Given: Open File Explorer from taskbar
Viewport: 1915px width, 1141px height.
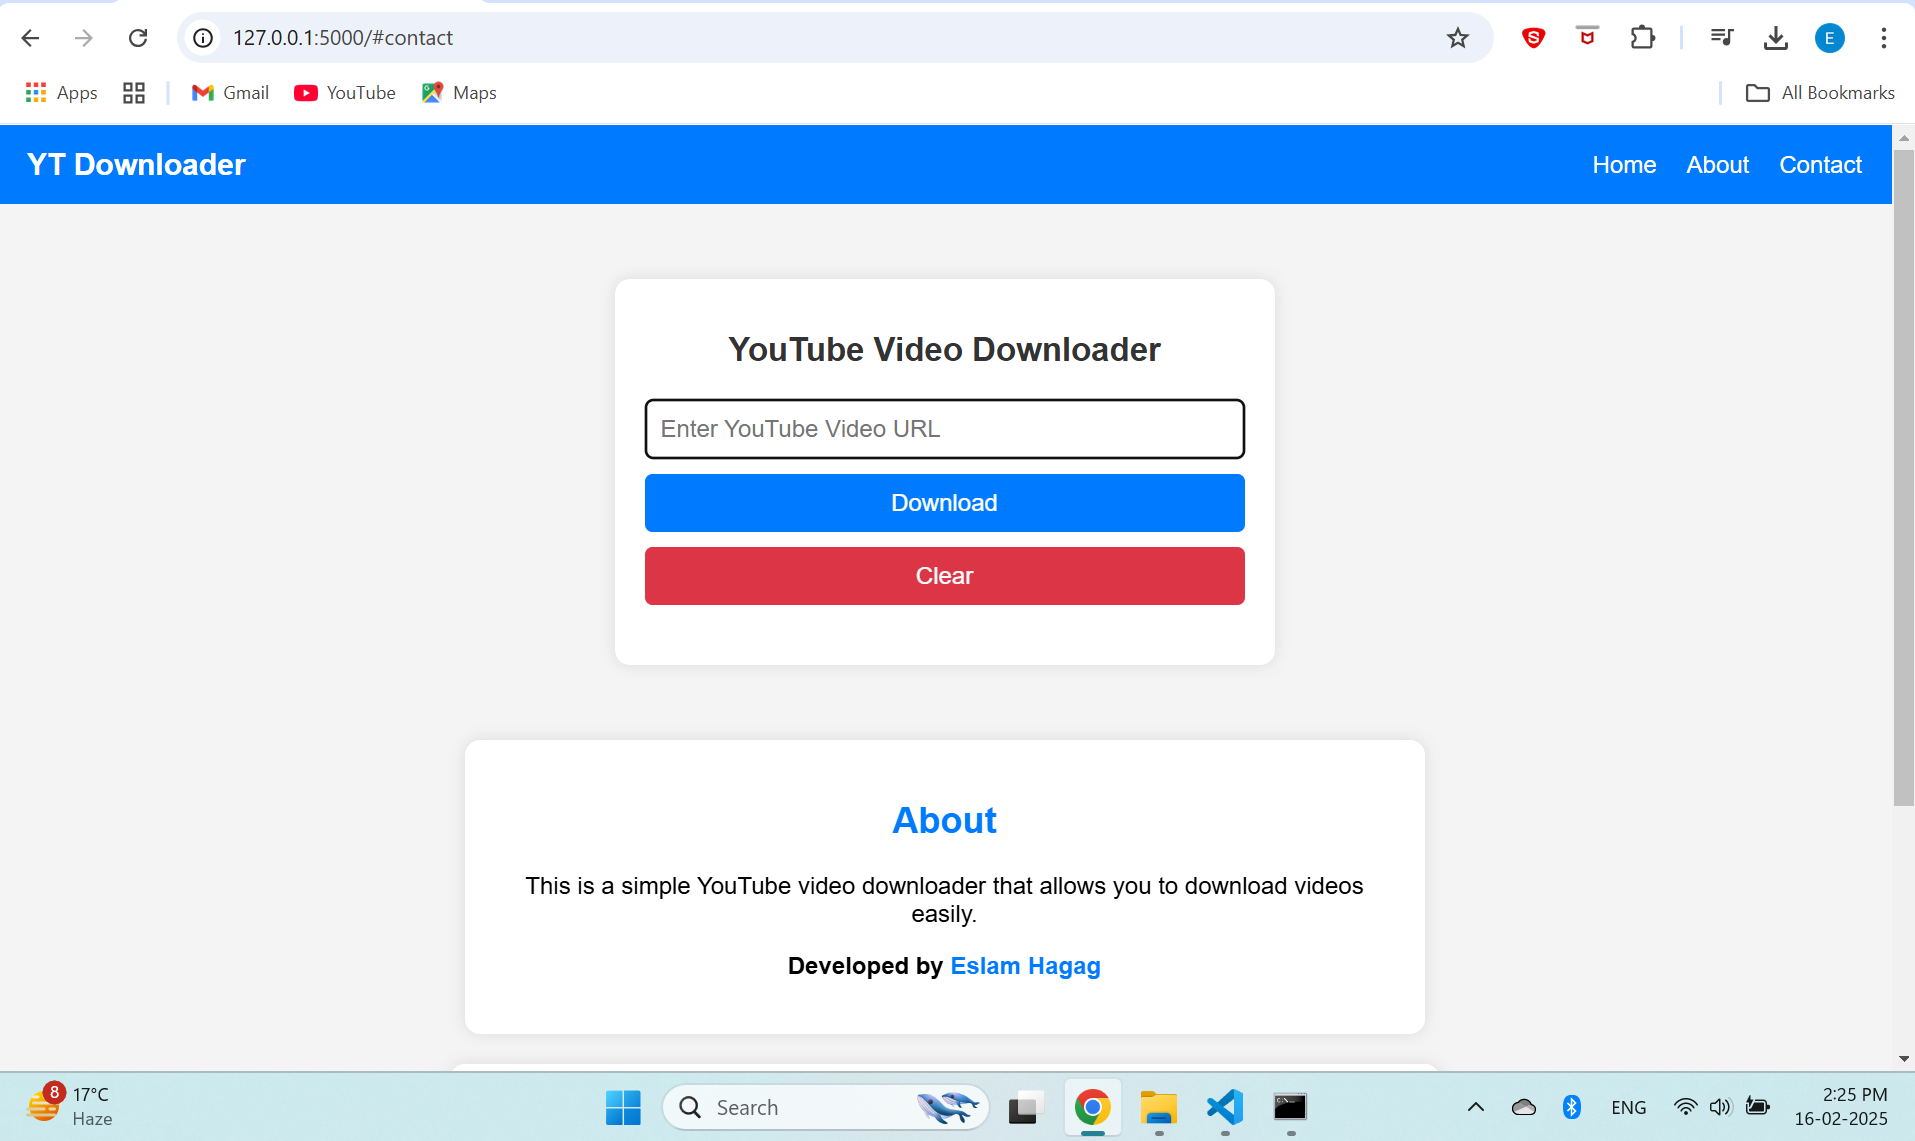Looking at the screenshot, I should click(x=1158, y=1107).
